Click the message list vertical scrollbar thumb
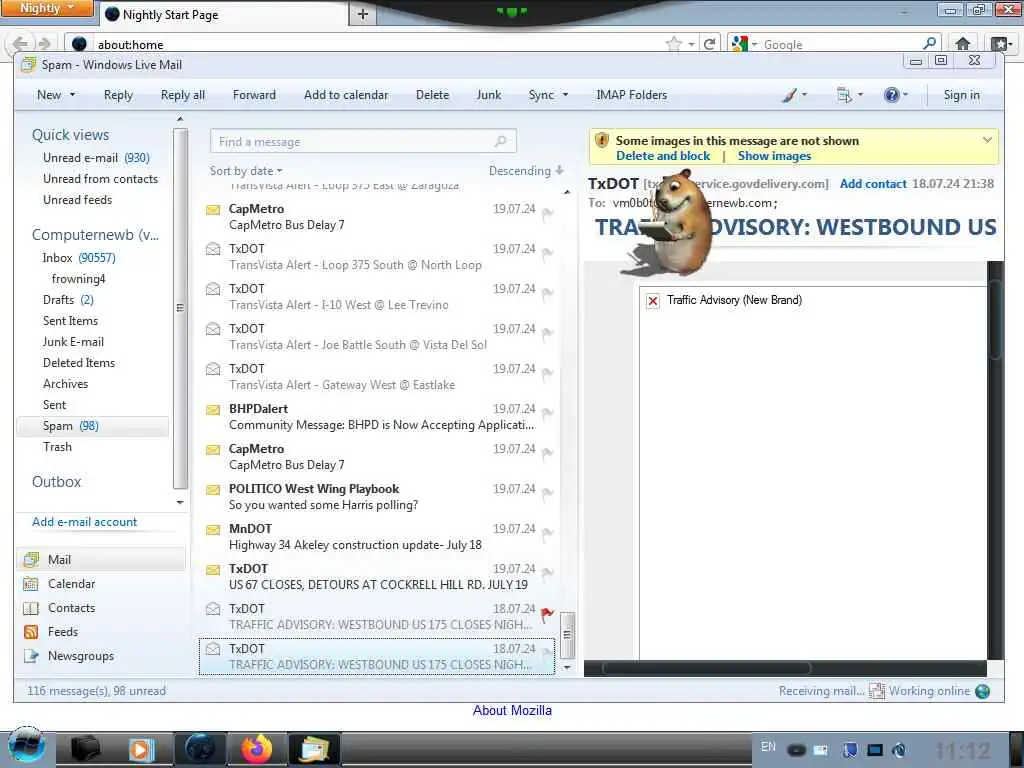 pos(568,635)
